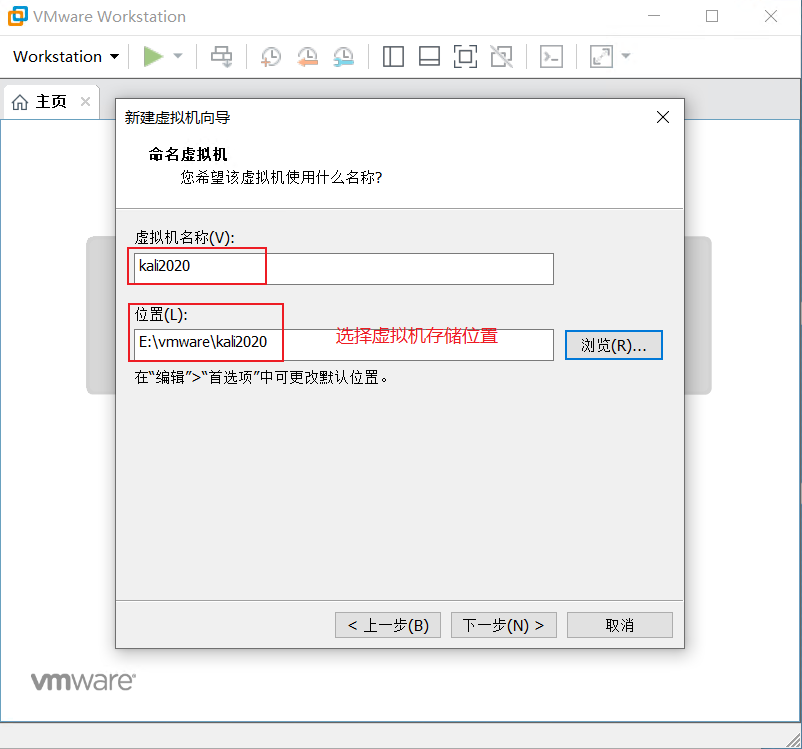
Task: Click the VMware Workstation title bar logo
Action: click(18, 16)
